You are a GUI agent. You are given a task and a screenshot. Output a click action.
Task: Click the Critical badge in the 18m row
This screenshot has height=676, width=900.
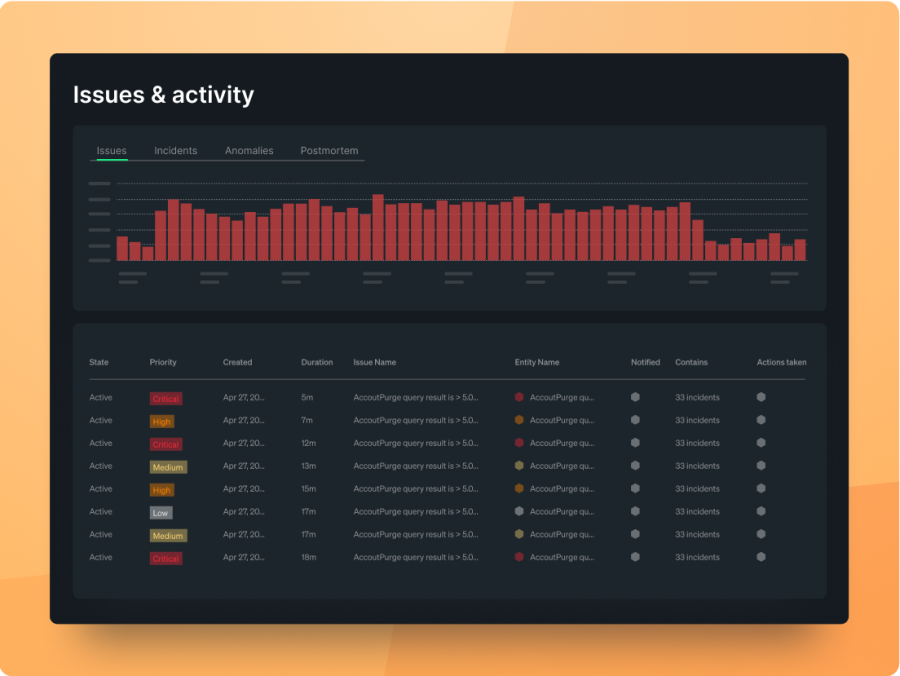pyautogui.click(x=166, y=558)
